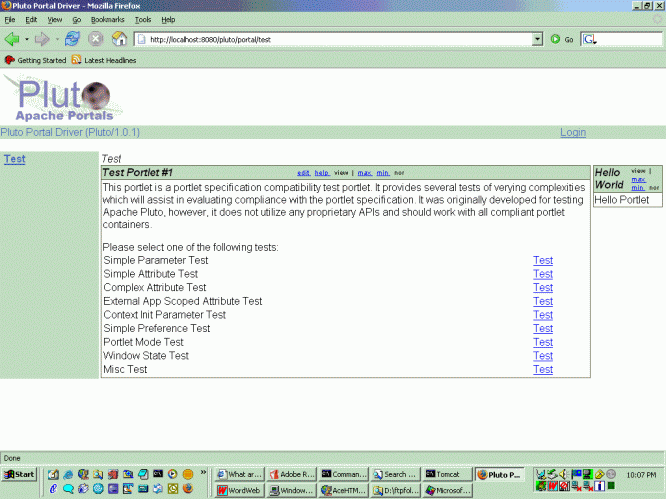Open the Bookmarks menu
Image resolution: width=666 pixels, height=499 pixels.
[108, 19]
